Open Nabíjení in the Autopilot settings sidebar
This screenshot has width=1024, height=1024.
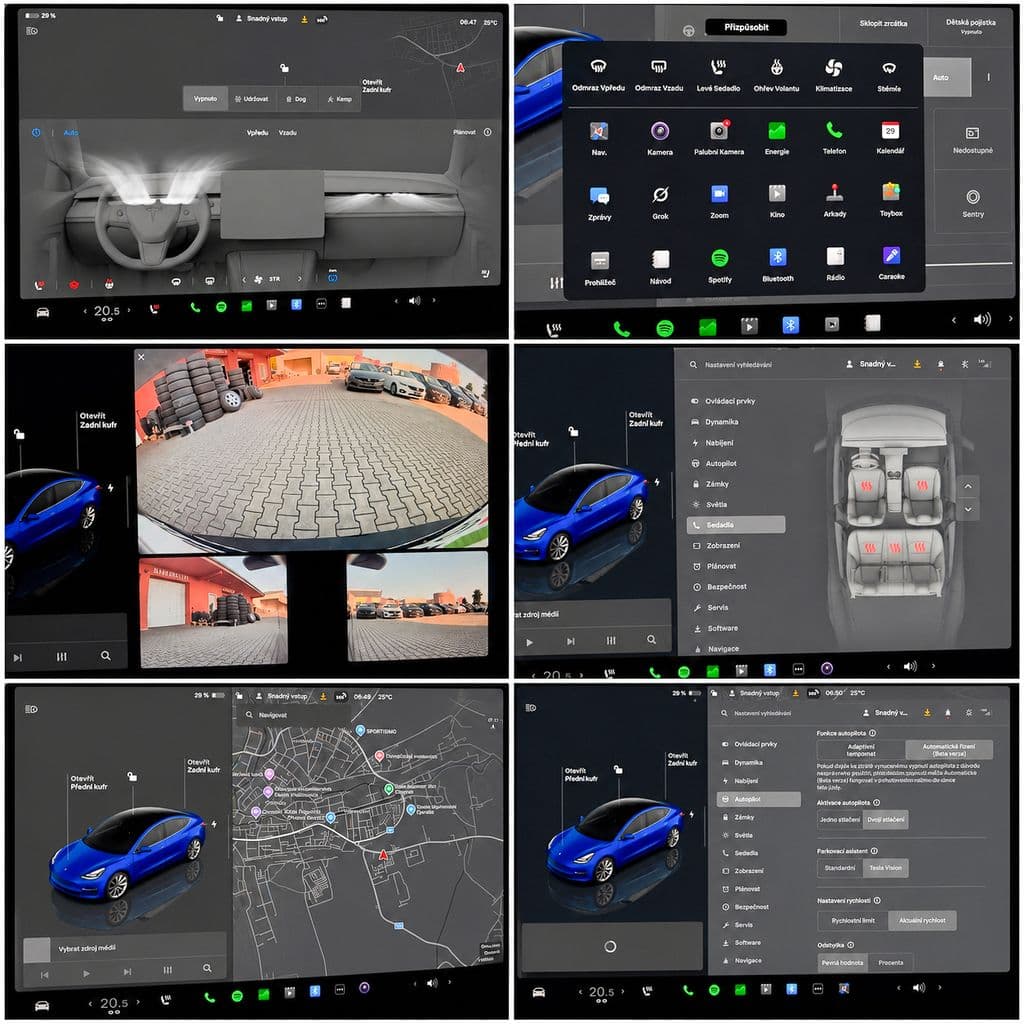(746, 781)
